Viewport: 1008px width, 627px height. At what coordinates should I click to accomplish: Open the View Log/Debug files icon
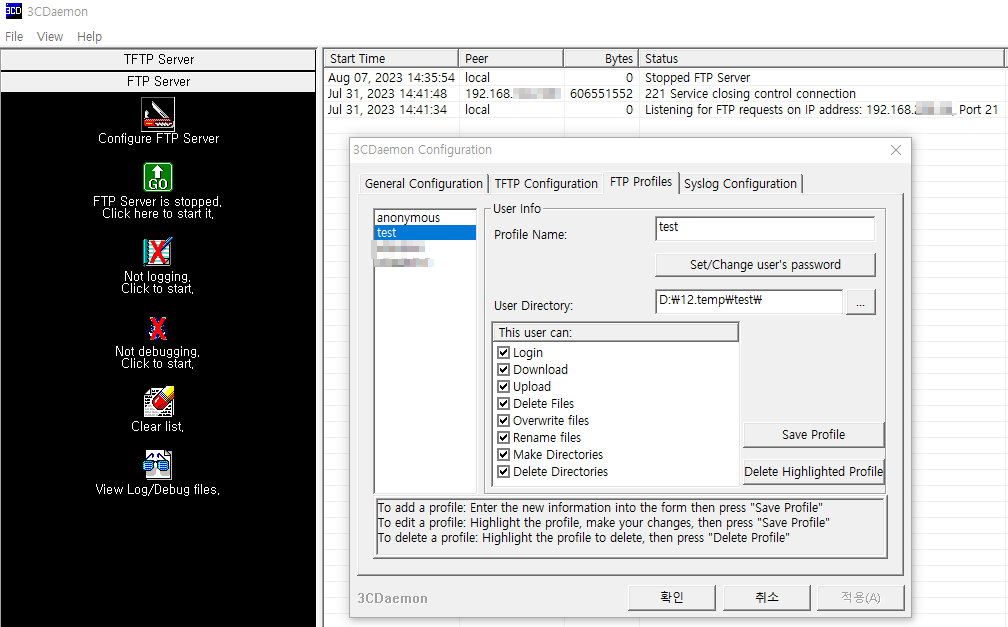158,464
